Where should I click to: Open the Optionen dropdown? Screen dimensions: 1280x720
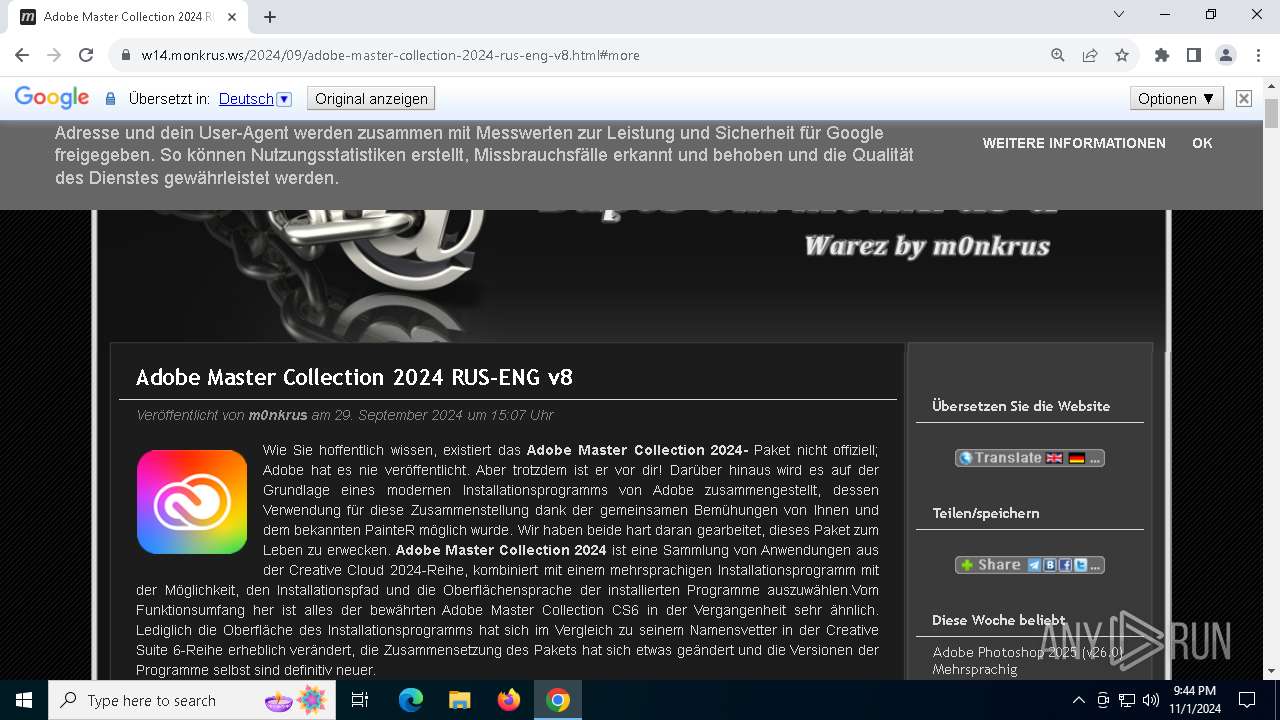[x=1177, y=99]
